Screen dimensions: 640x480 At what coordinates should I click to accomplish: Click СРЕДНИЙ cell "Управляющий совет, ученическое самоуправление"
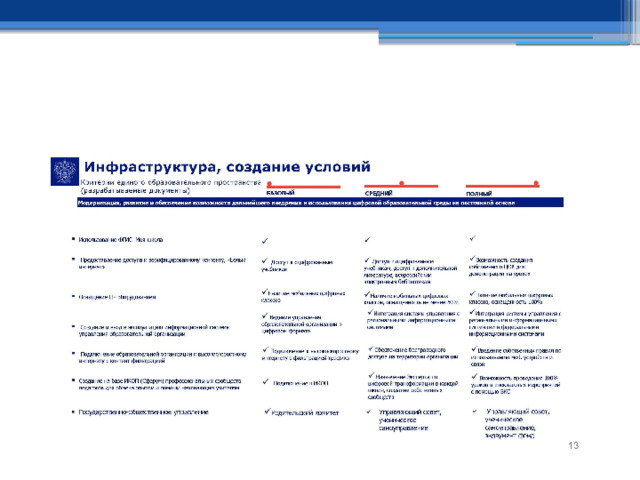coord(409,420)
